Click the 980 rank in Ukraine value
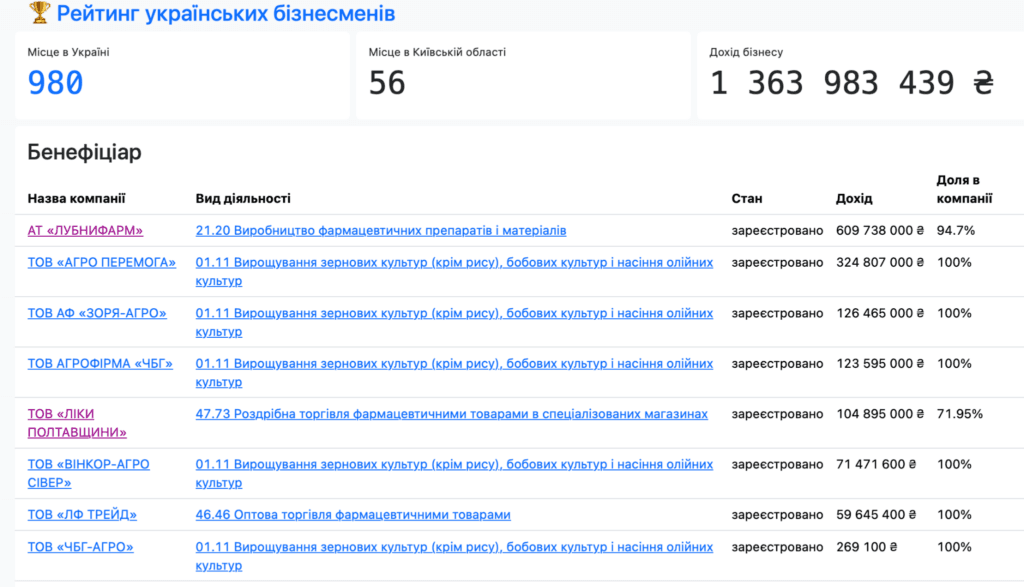Viewport: 1024px width, 588px height. tap(56, 83)
